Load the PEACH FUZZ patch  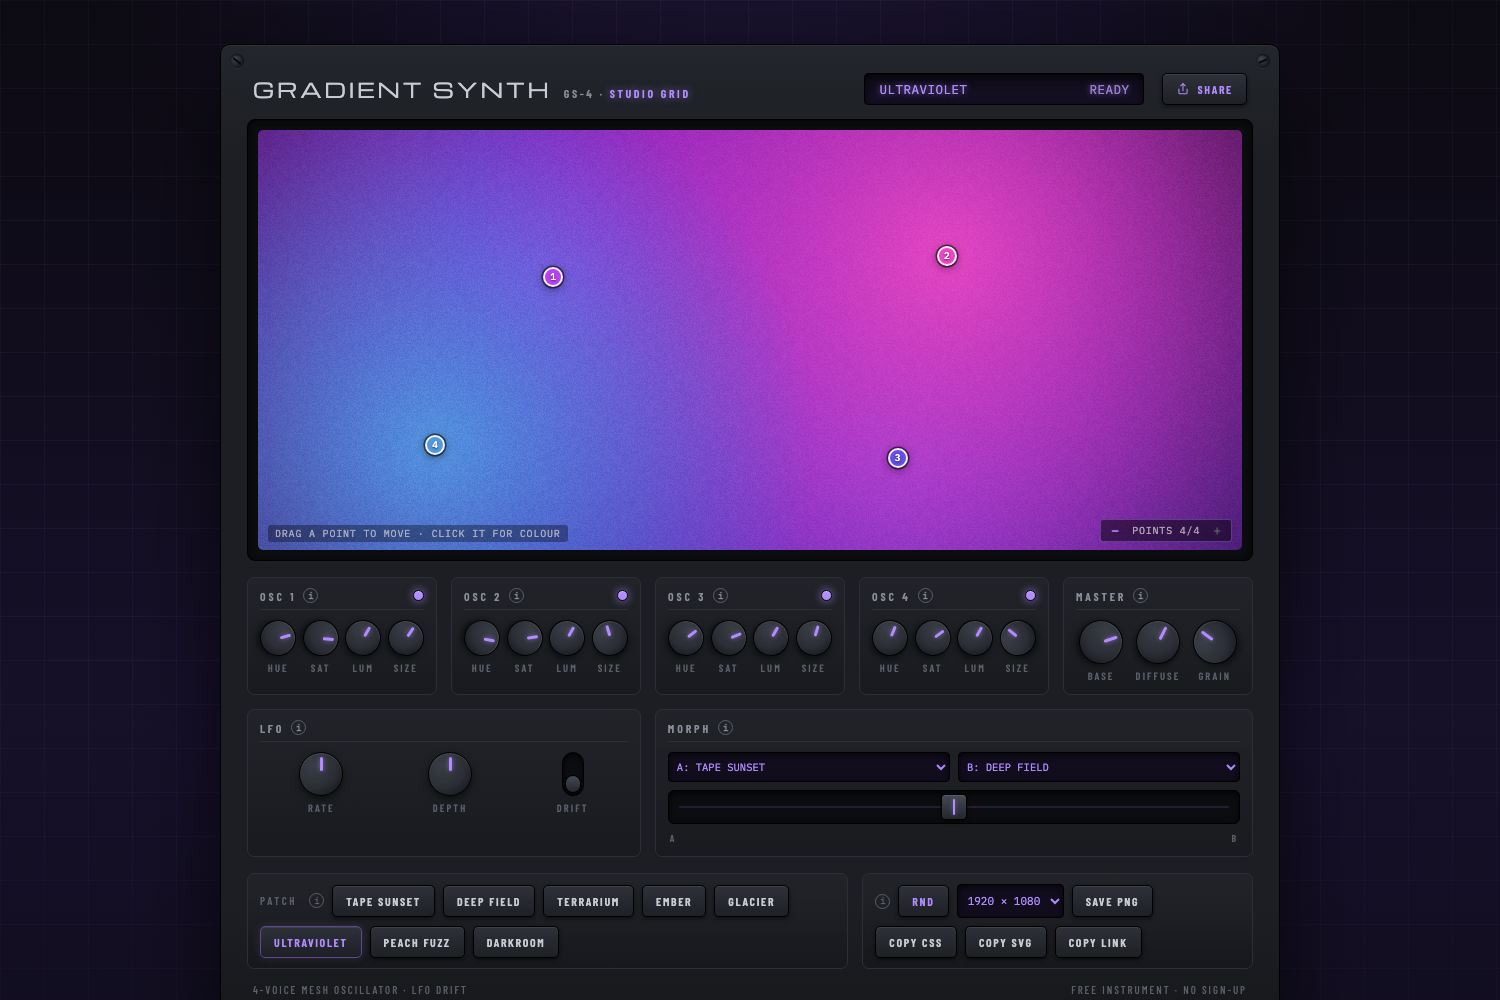tap(417, 942)
